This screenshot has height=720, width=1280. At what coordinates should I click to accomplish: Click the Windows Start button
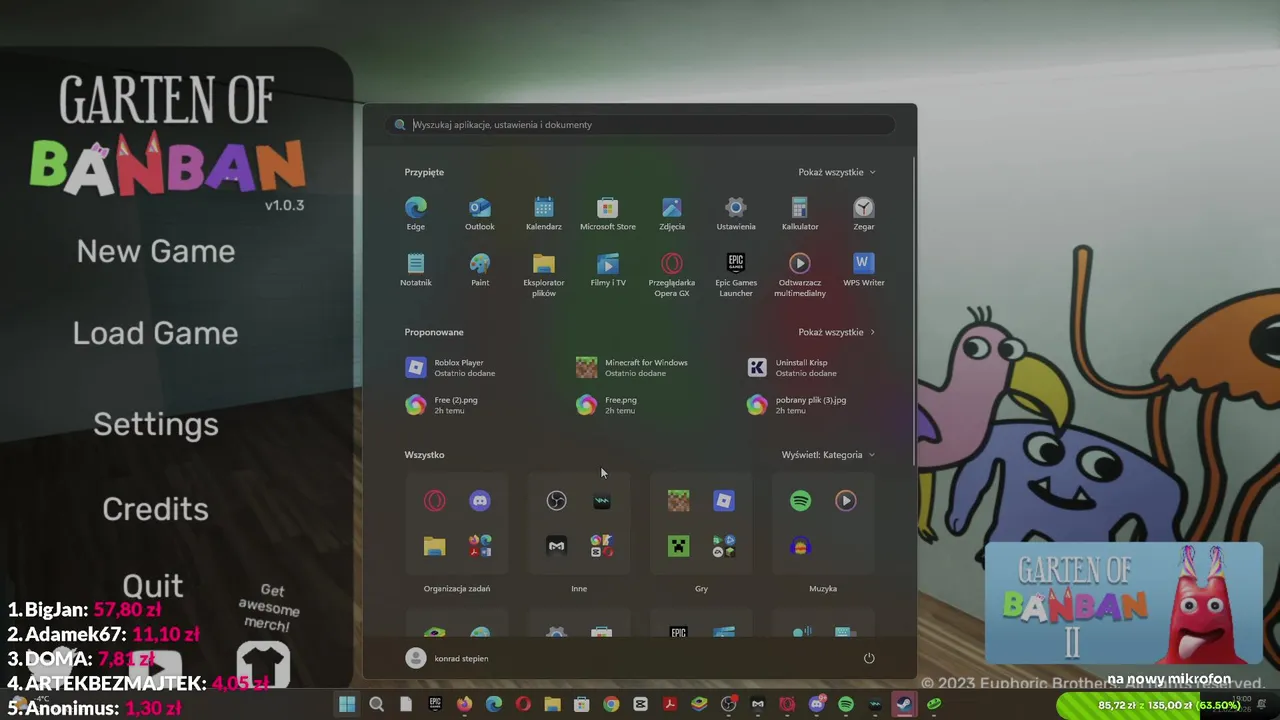pyautogui.click(x=347, y=704)
